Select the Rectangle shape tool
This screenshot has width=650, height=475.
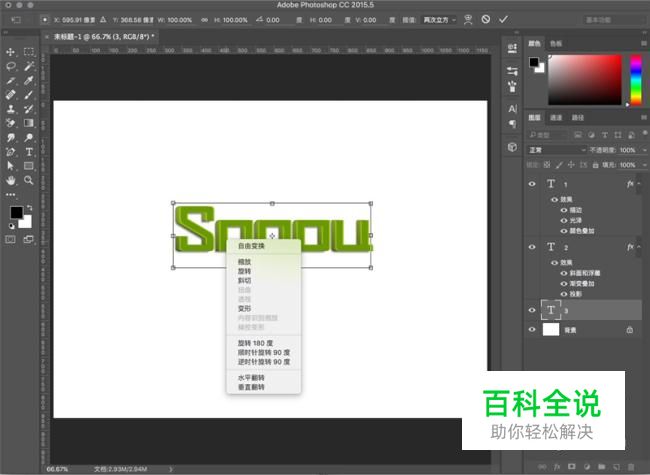click(x=29, y=166)
